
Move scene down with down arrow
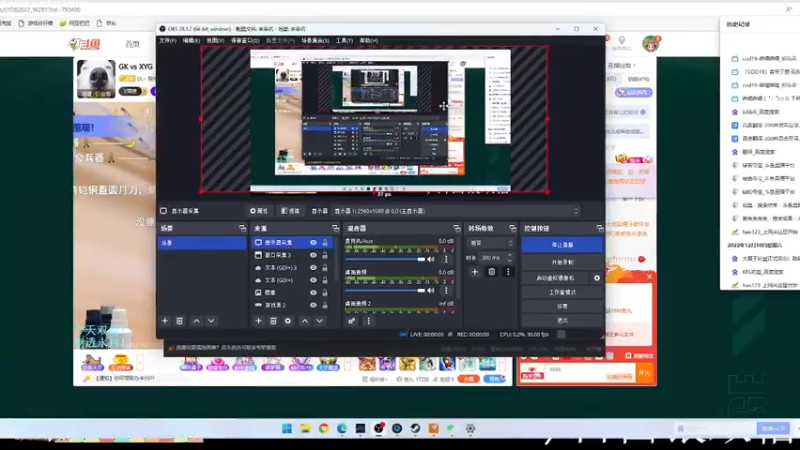click(x=211, y=321)
